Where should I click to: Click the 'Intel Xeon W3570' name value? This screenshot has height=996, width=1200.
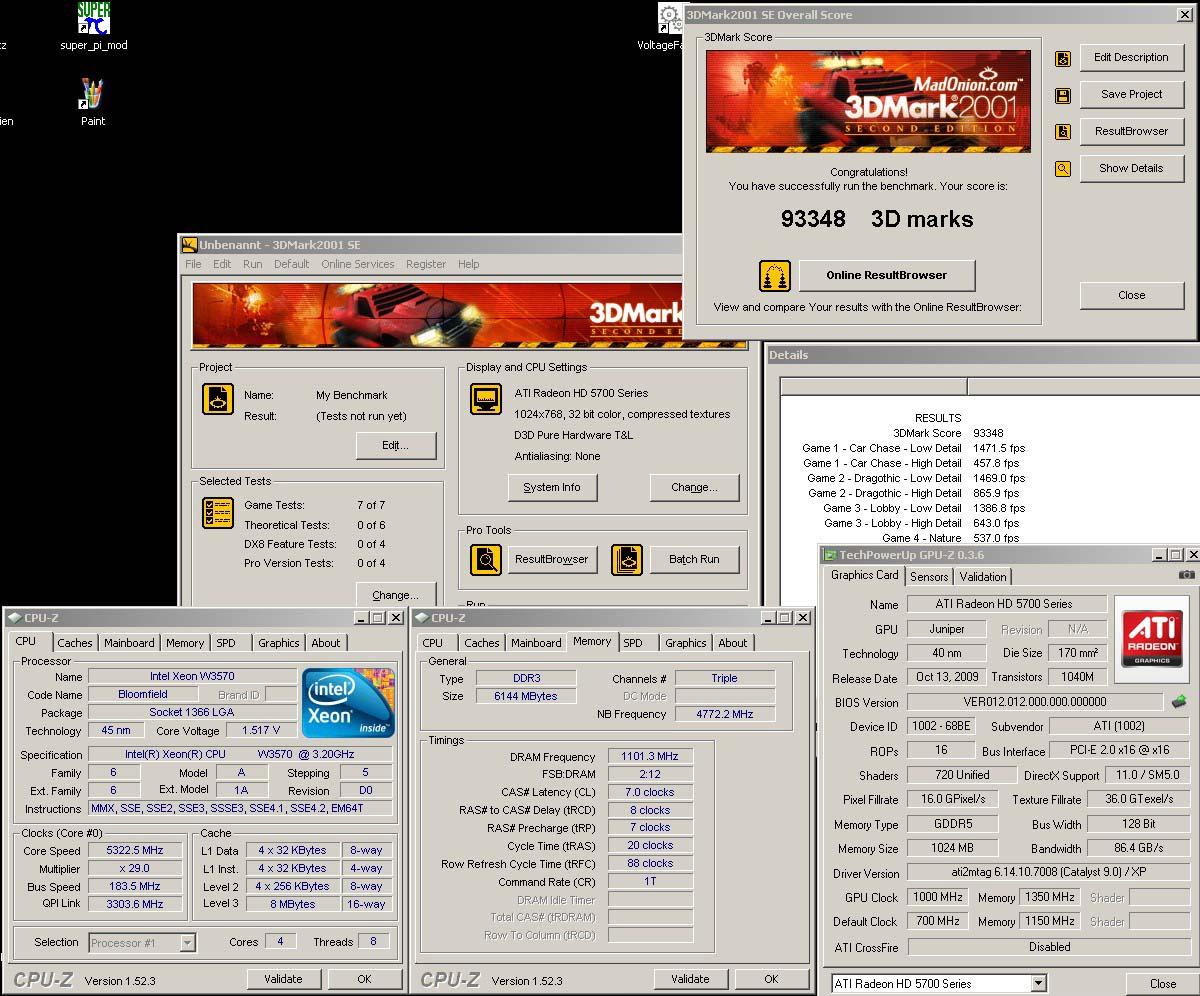[192, 676]
